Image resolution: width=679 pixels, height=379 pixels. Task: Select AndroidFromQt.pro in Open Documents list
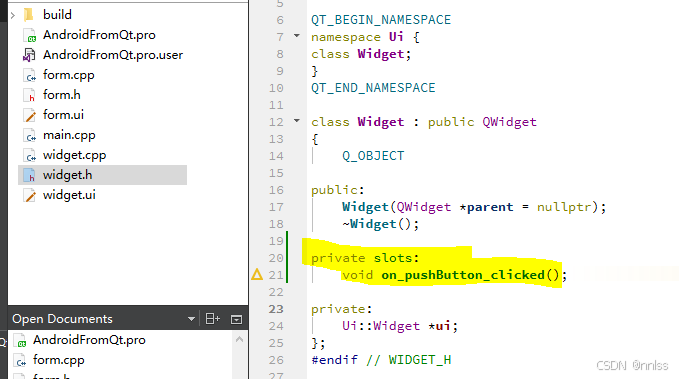click(x=89, y=340)
